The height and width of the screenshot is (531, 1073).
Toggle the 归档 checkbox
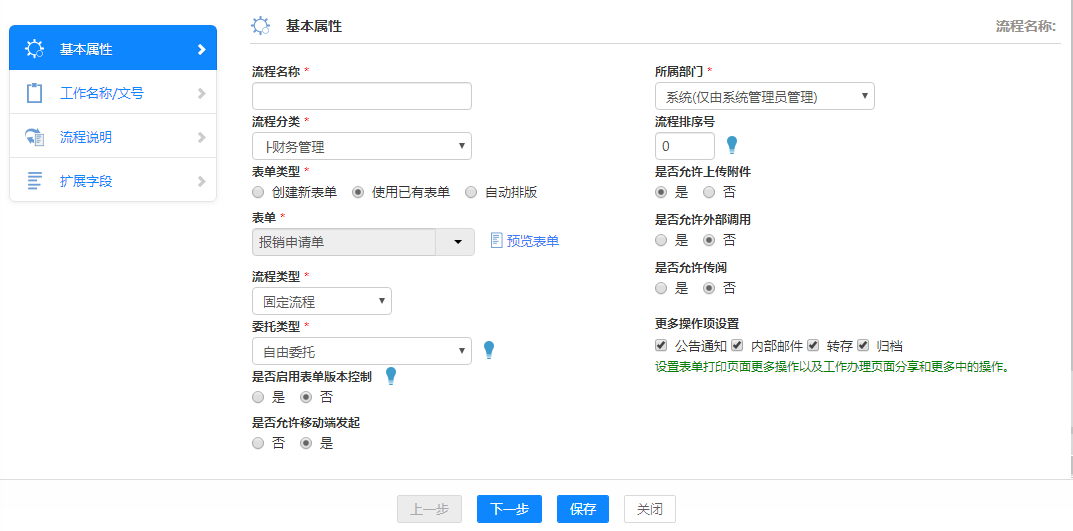click(x=863, y=345)
